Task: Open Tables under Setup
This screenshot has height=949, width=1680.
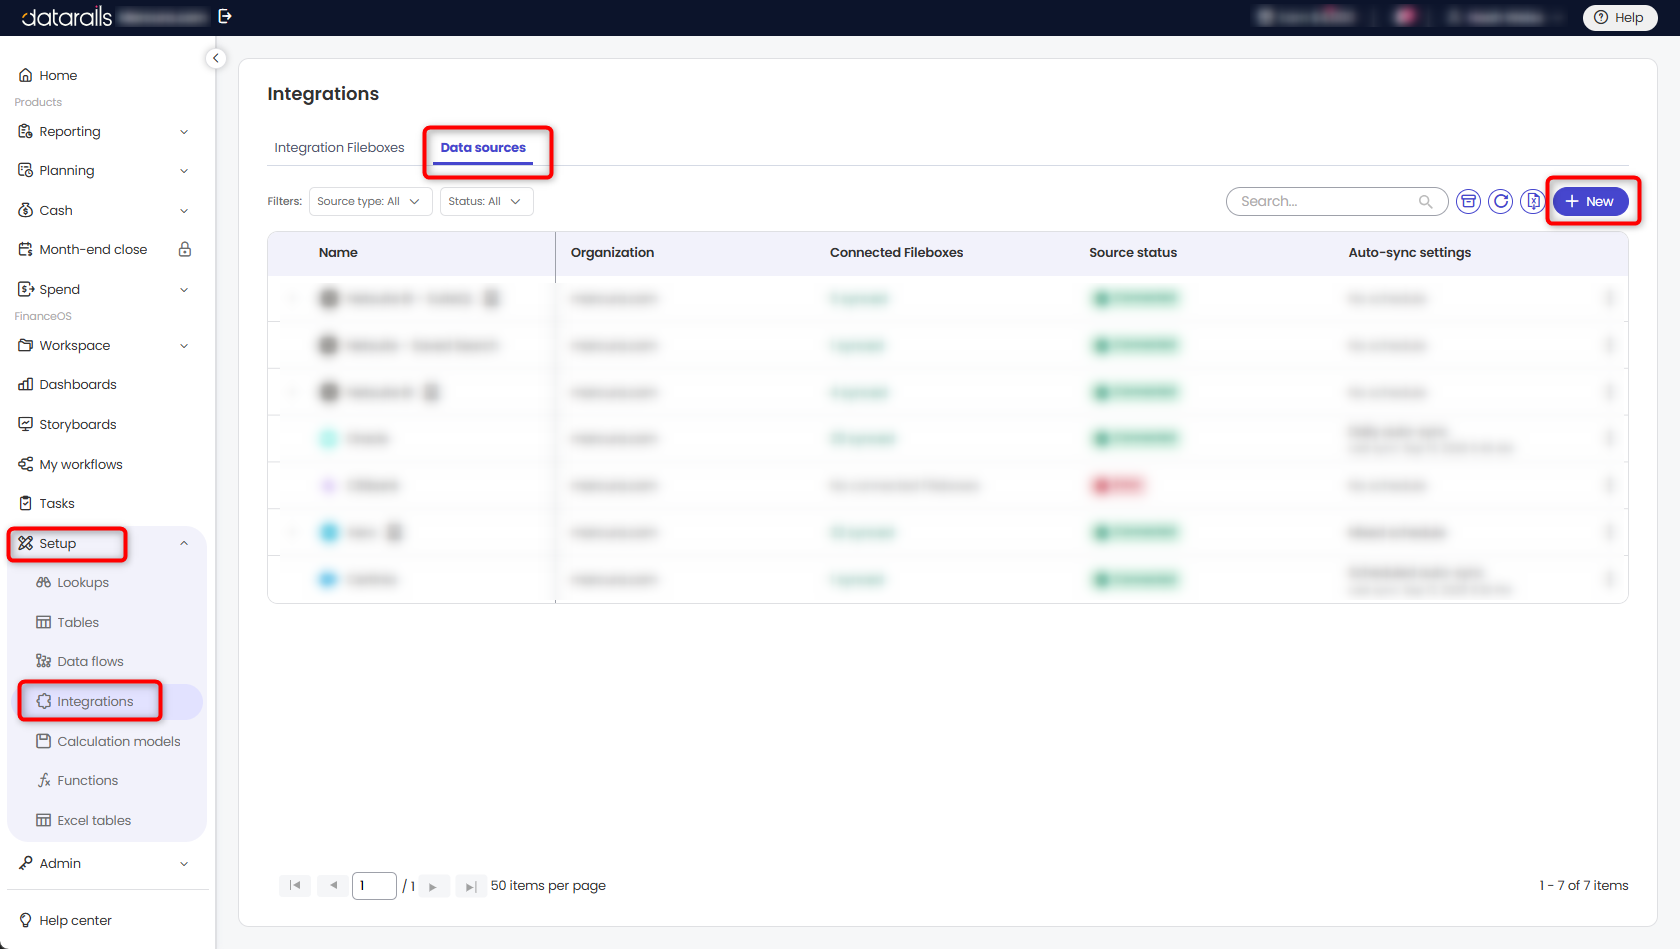Action: [x=78, y=622]
